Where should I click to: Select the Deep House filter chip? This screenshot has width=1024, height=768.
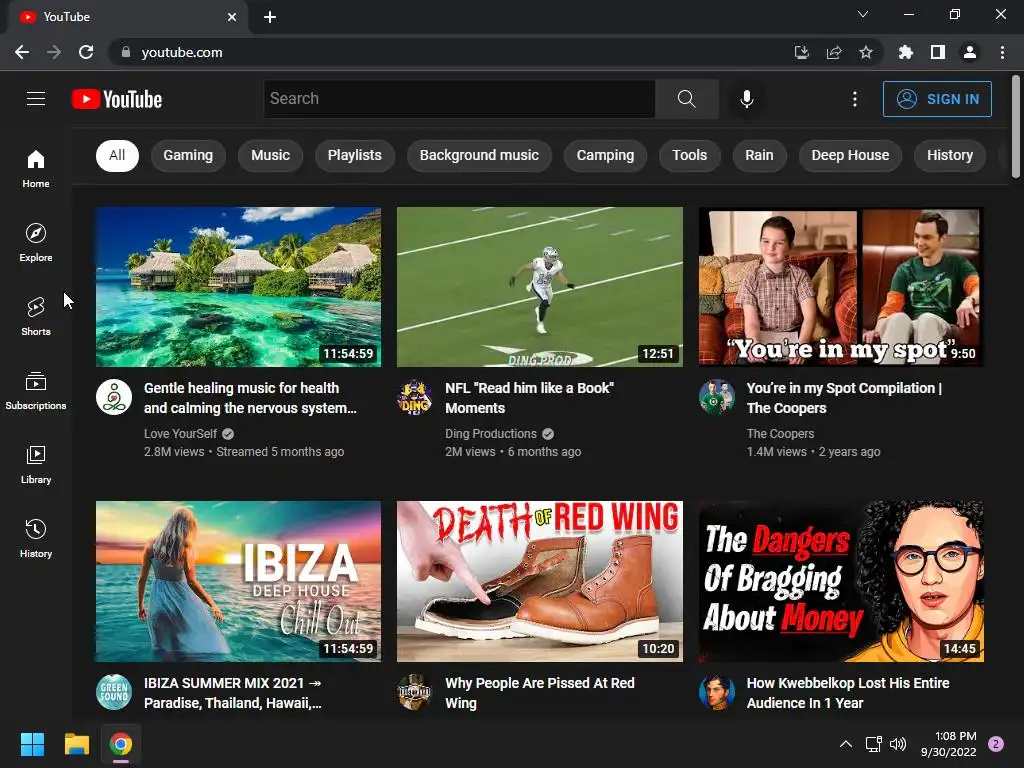850,155
